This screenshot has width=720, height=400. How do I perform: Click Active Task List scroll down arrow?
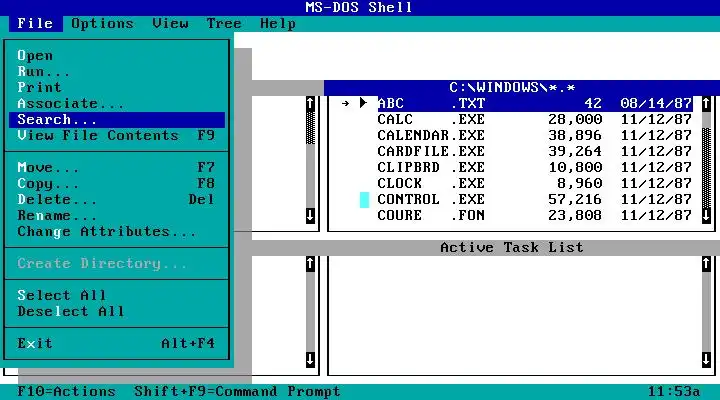706,359
